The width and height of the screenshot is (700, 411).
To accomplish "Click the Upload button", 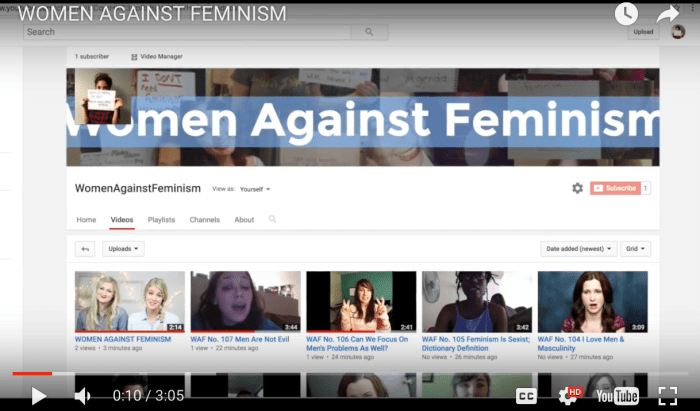I will pos(643,32).
